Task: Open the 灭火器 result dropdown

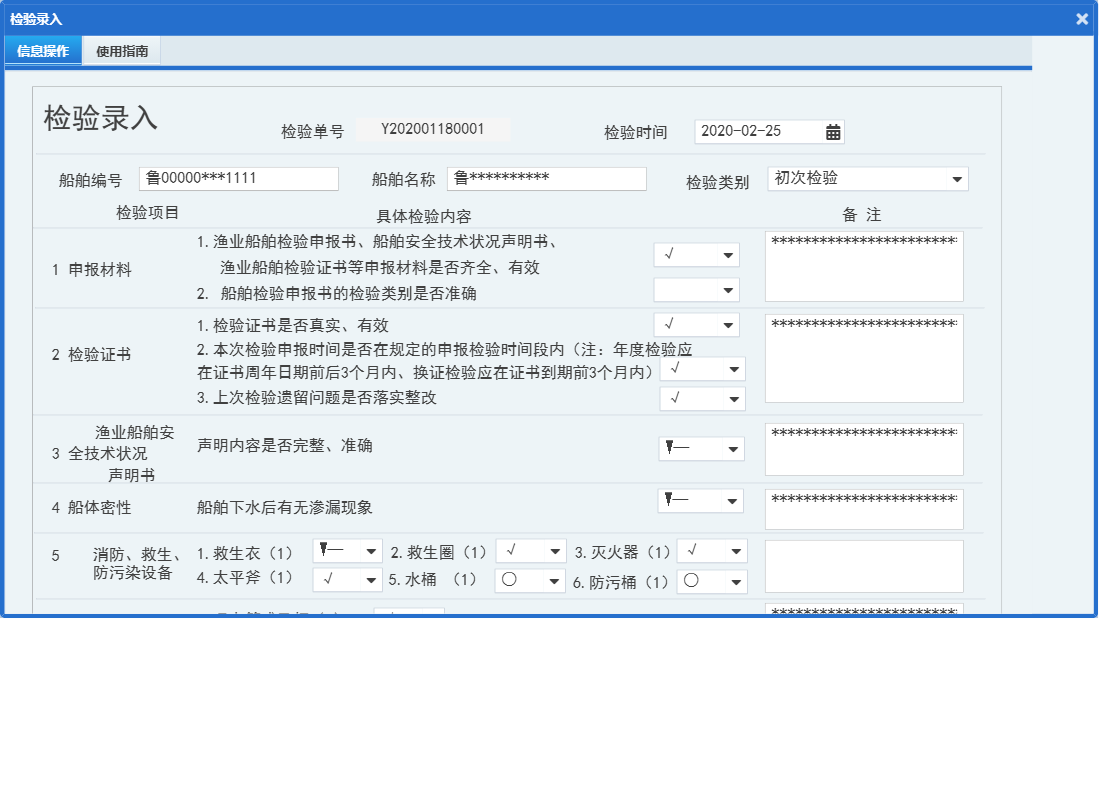Action: [x=735, y=549]
